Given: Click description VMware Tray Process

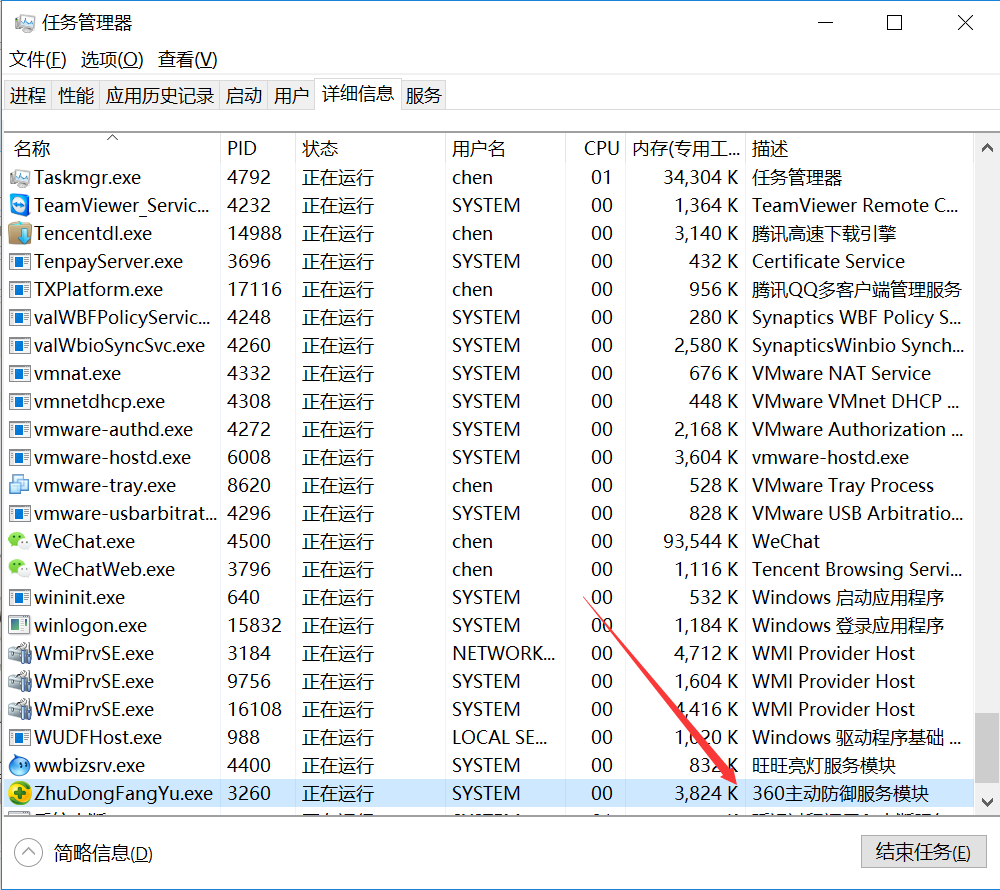Looking at the screenshot, I should click(x=842, y=485).
